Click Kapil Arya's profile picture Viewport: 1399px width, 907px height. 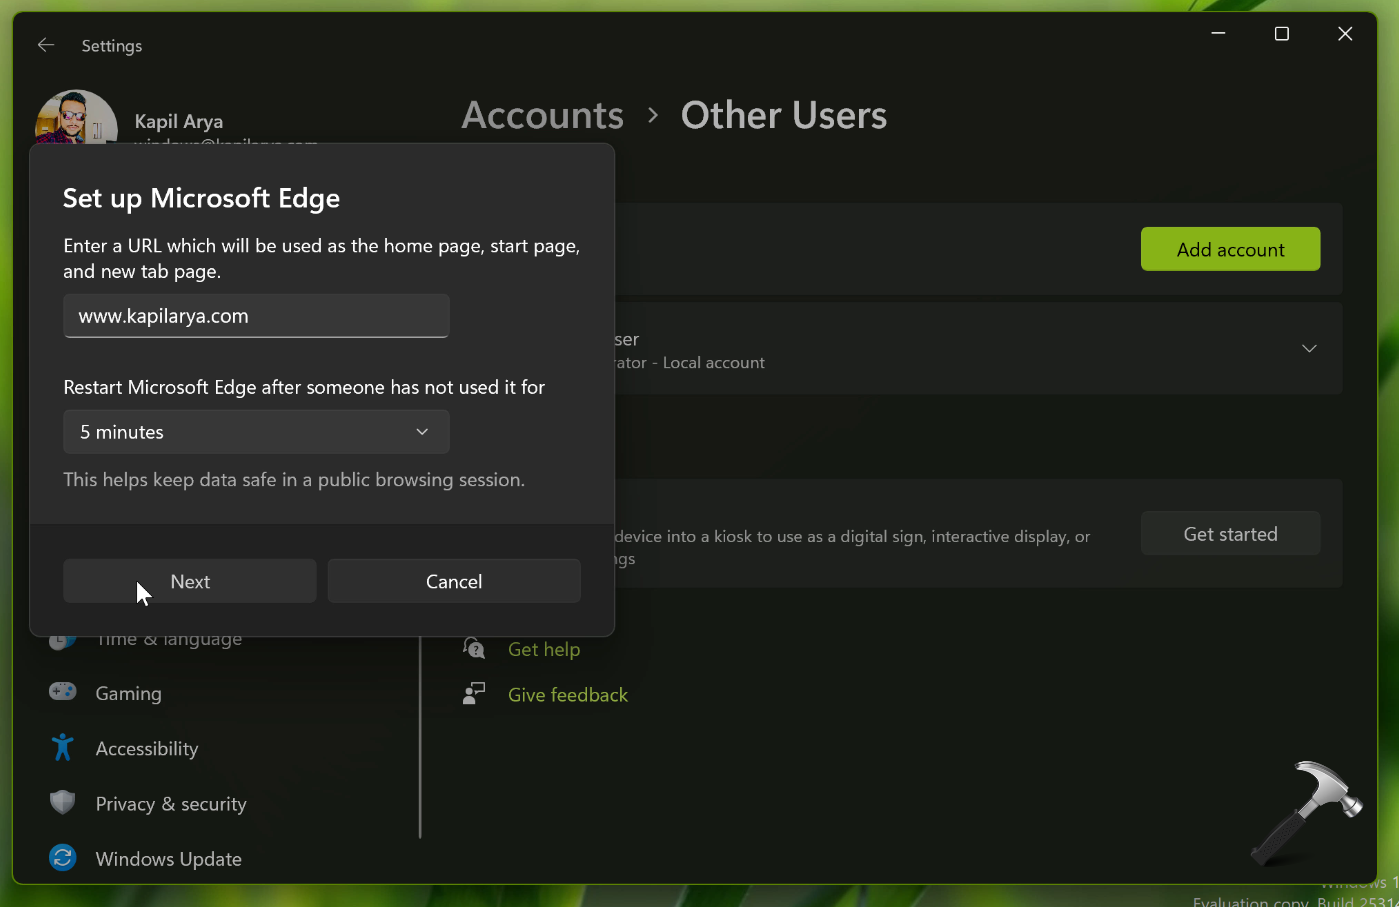pyautogui.click(x=76, y=118)
